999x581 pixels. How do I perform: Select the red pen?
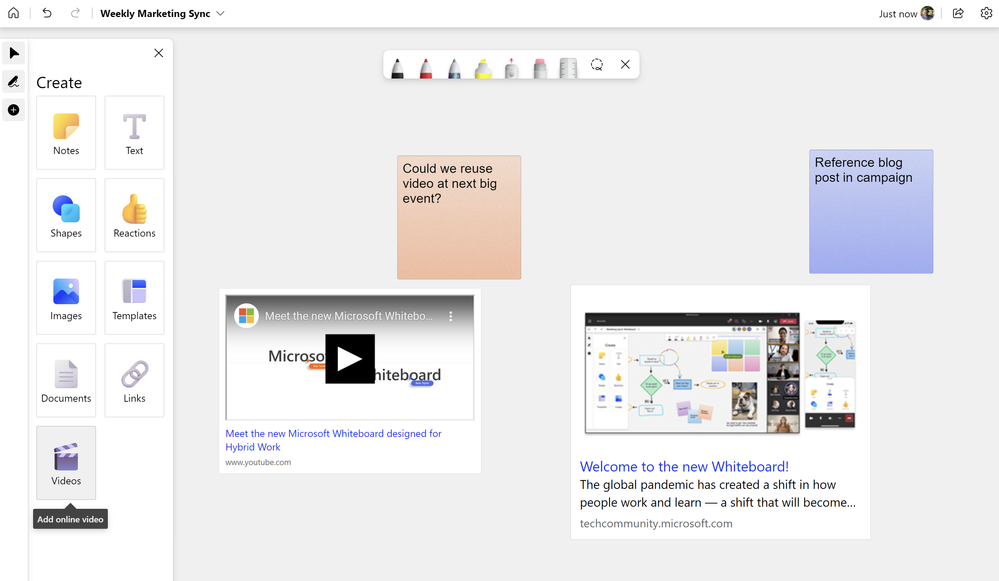pyautogui.click(x=425, y=66)
